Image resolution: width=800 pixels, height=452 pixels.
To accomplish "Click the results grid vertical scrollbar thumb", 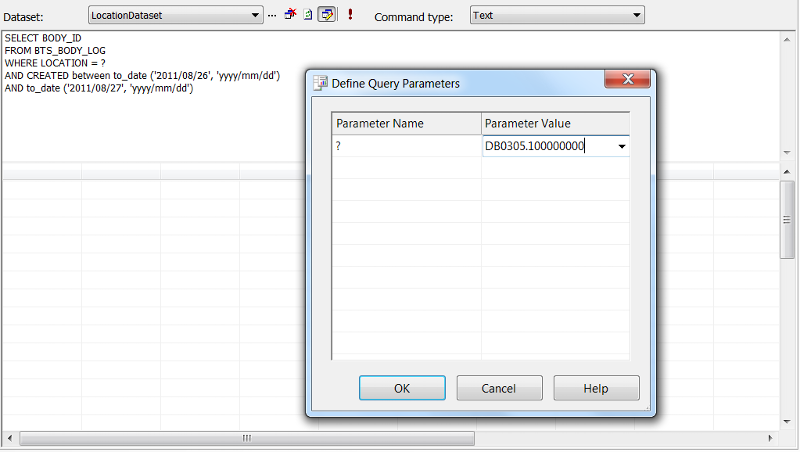I will point(787,220).
